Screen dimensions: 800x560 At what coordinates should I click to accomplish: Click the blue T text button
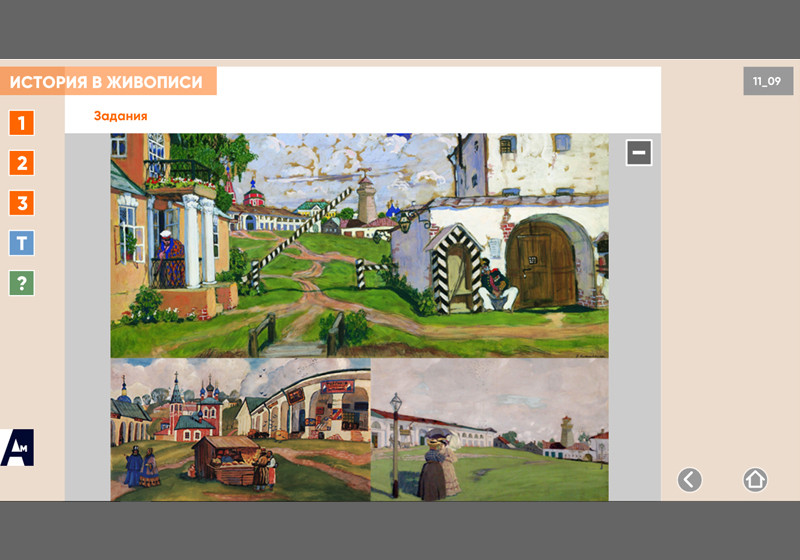click(x=22, y=243)
